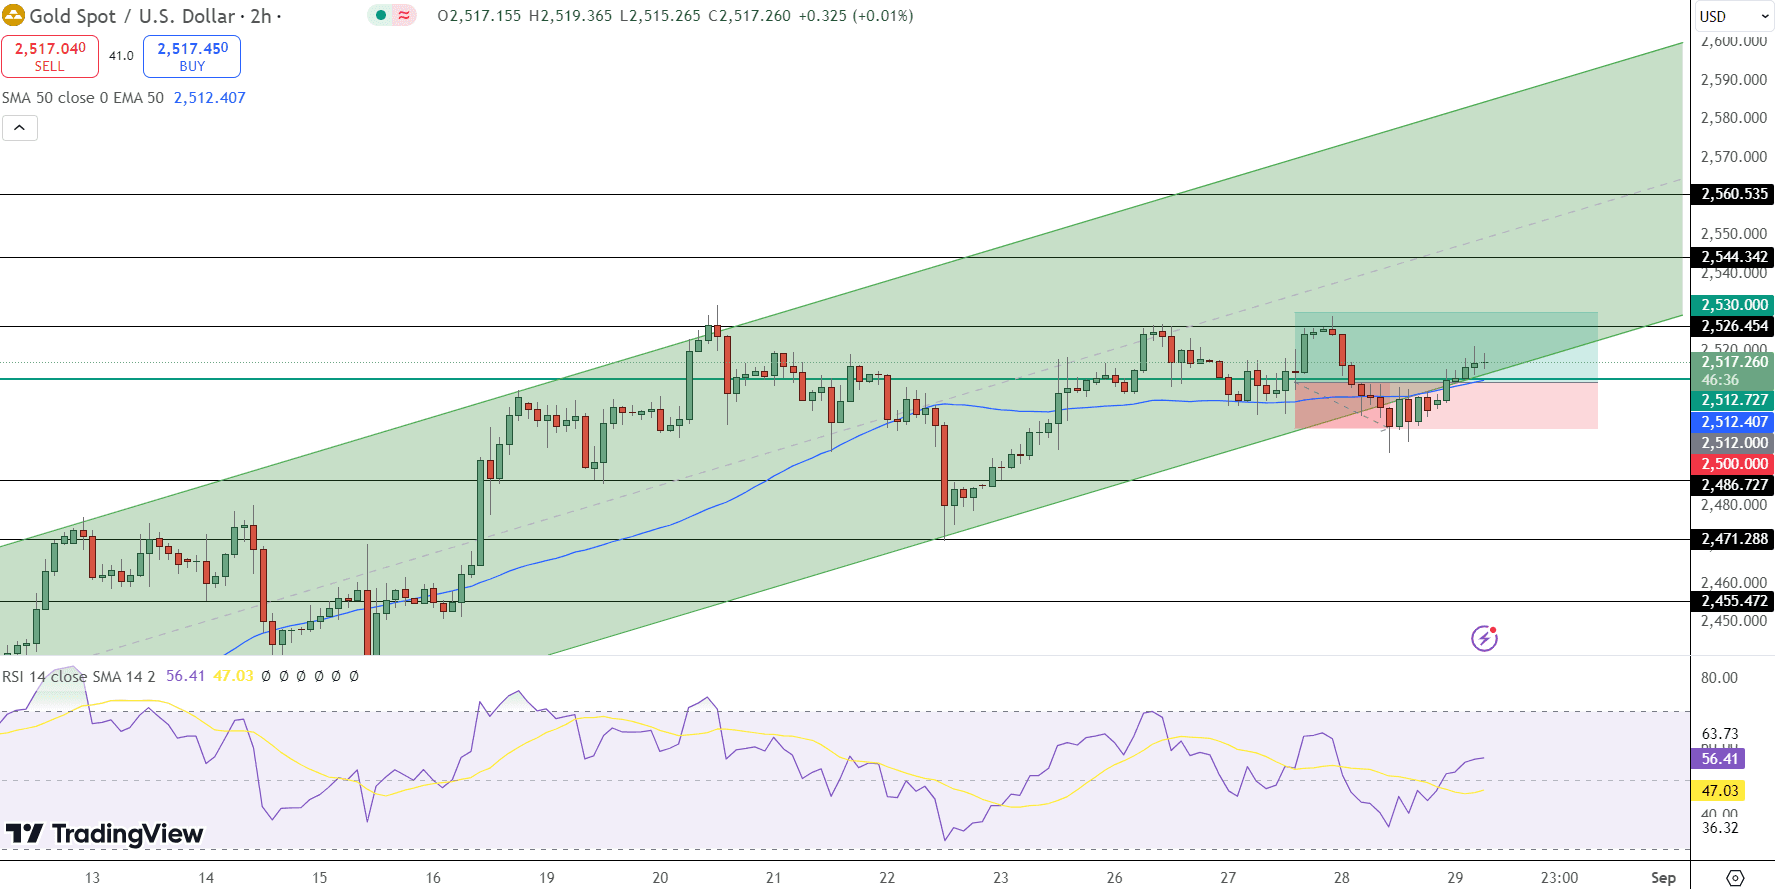This screenshot has width=1775, height=889.
Task: Click the 2,526.454 price axis label
Action: pyautogui.click(x=1733, y=326)
